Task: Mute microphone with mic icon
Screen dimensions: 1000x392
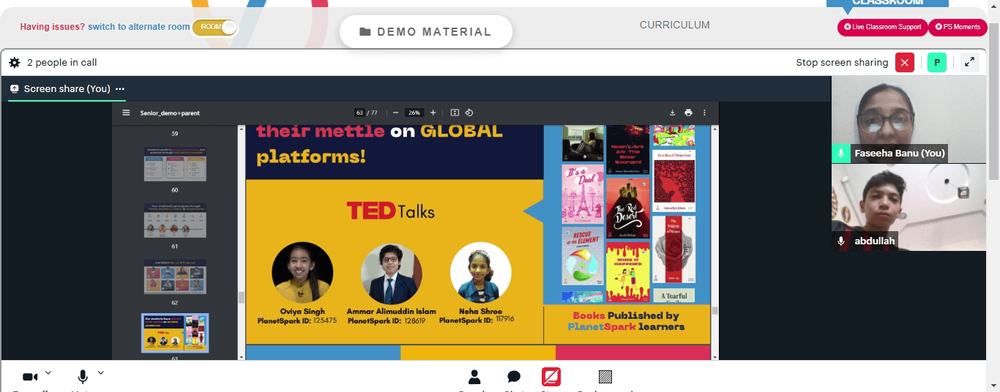Action: [82, 377]
